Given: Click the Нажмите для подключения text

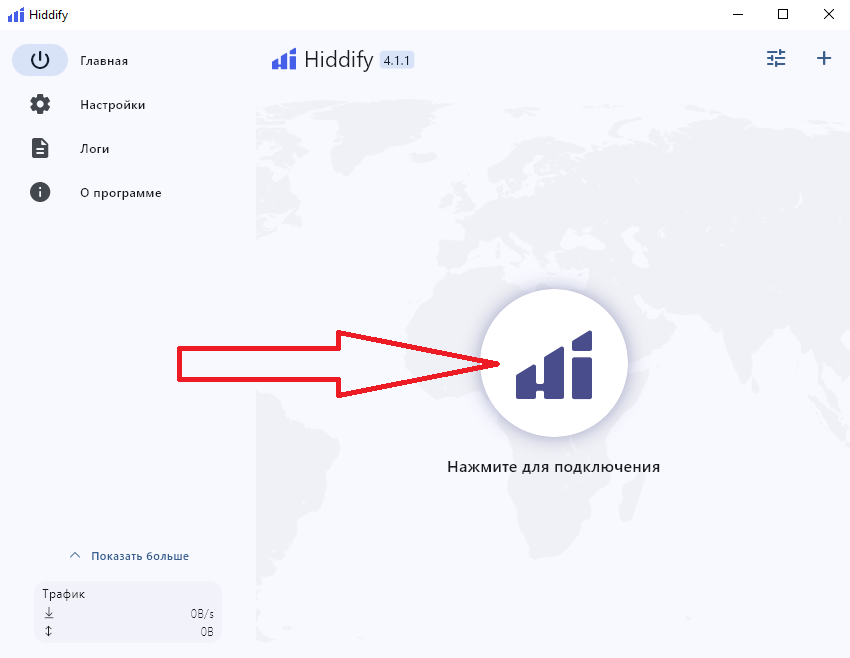Looking at the screenshot, I should pyautogui.click(x=553, y=467).
